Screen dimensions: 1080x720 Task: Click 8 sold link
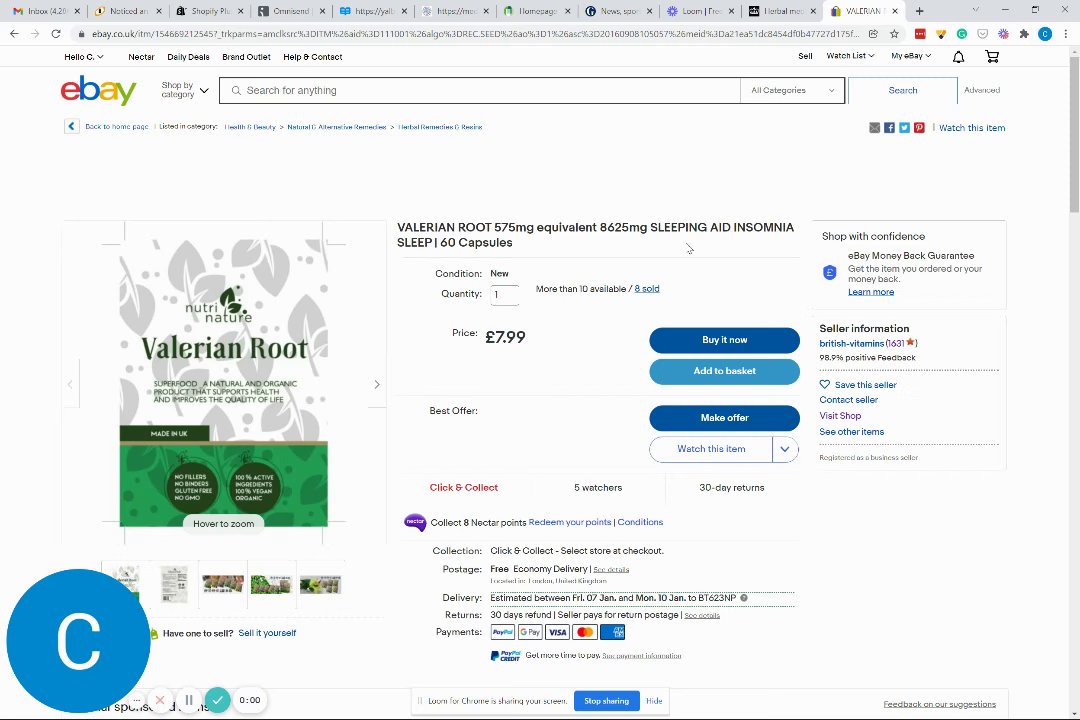tap(647, 289)
